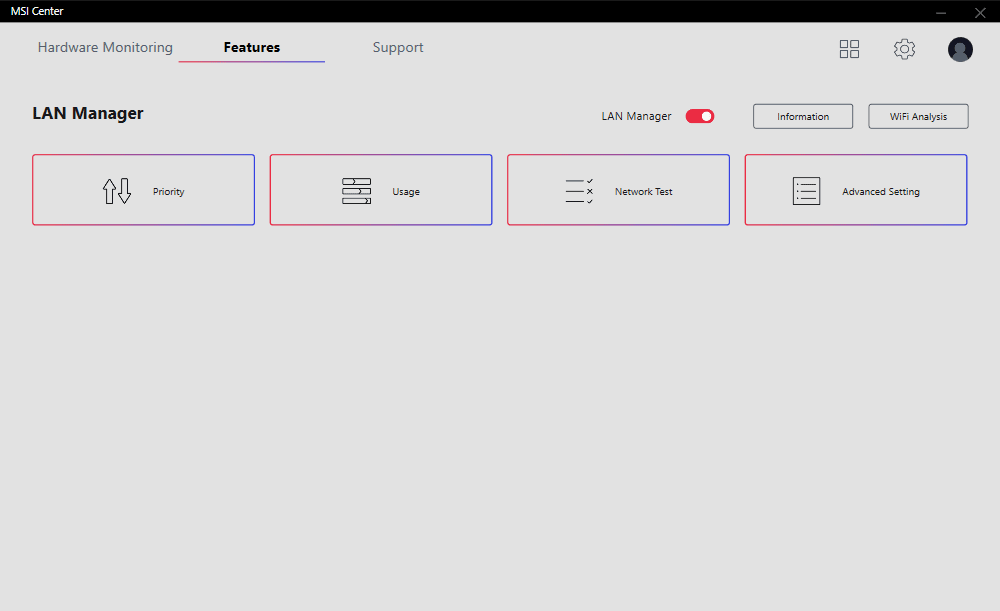Launch WiFi Analysis
This screenshot has width=1000, height=611.
[x=918, y=116]
